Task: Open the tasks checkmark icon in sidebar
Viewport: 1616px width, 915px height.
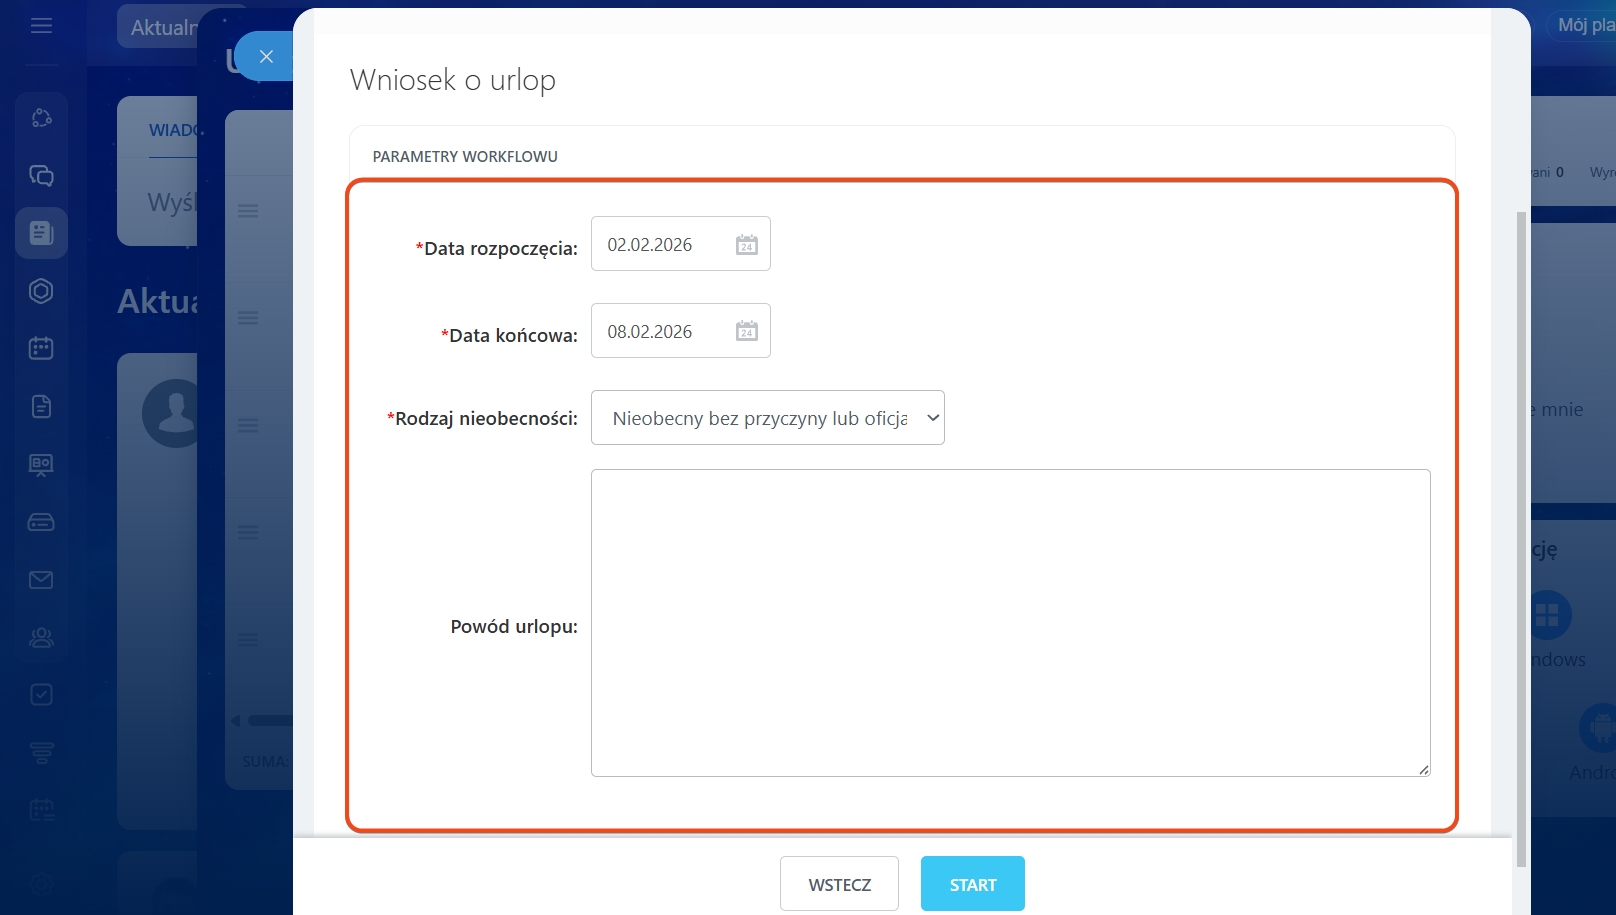Action: [41, 695]
